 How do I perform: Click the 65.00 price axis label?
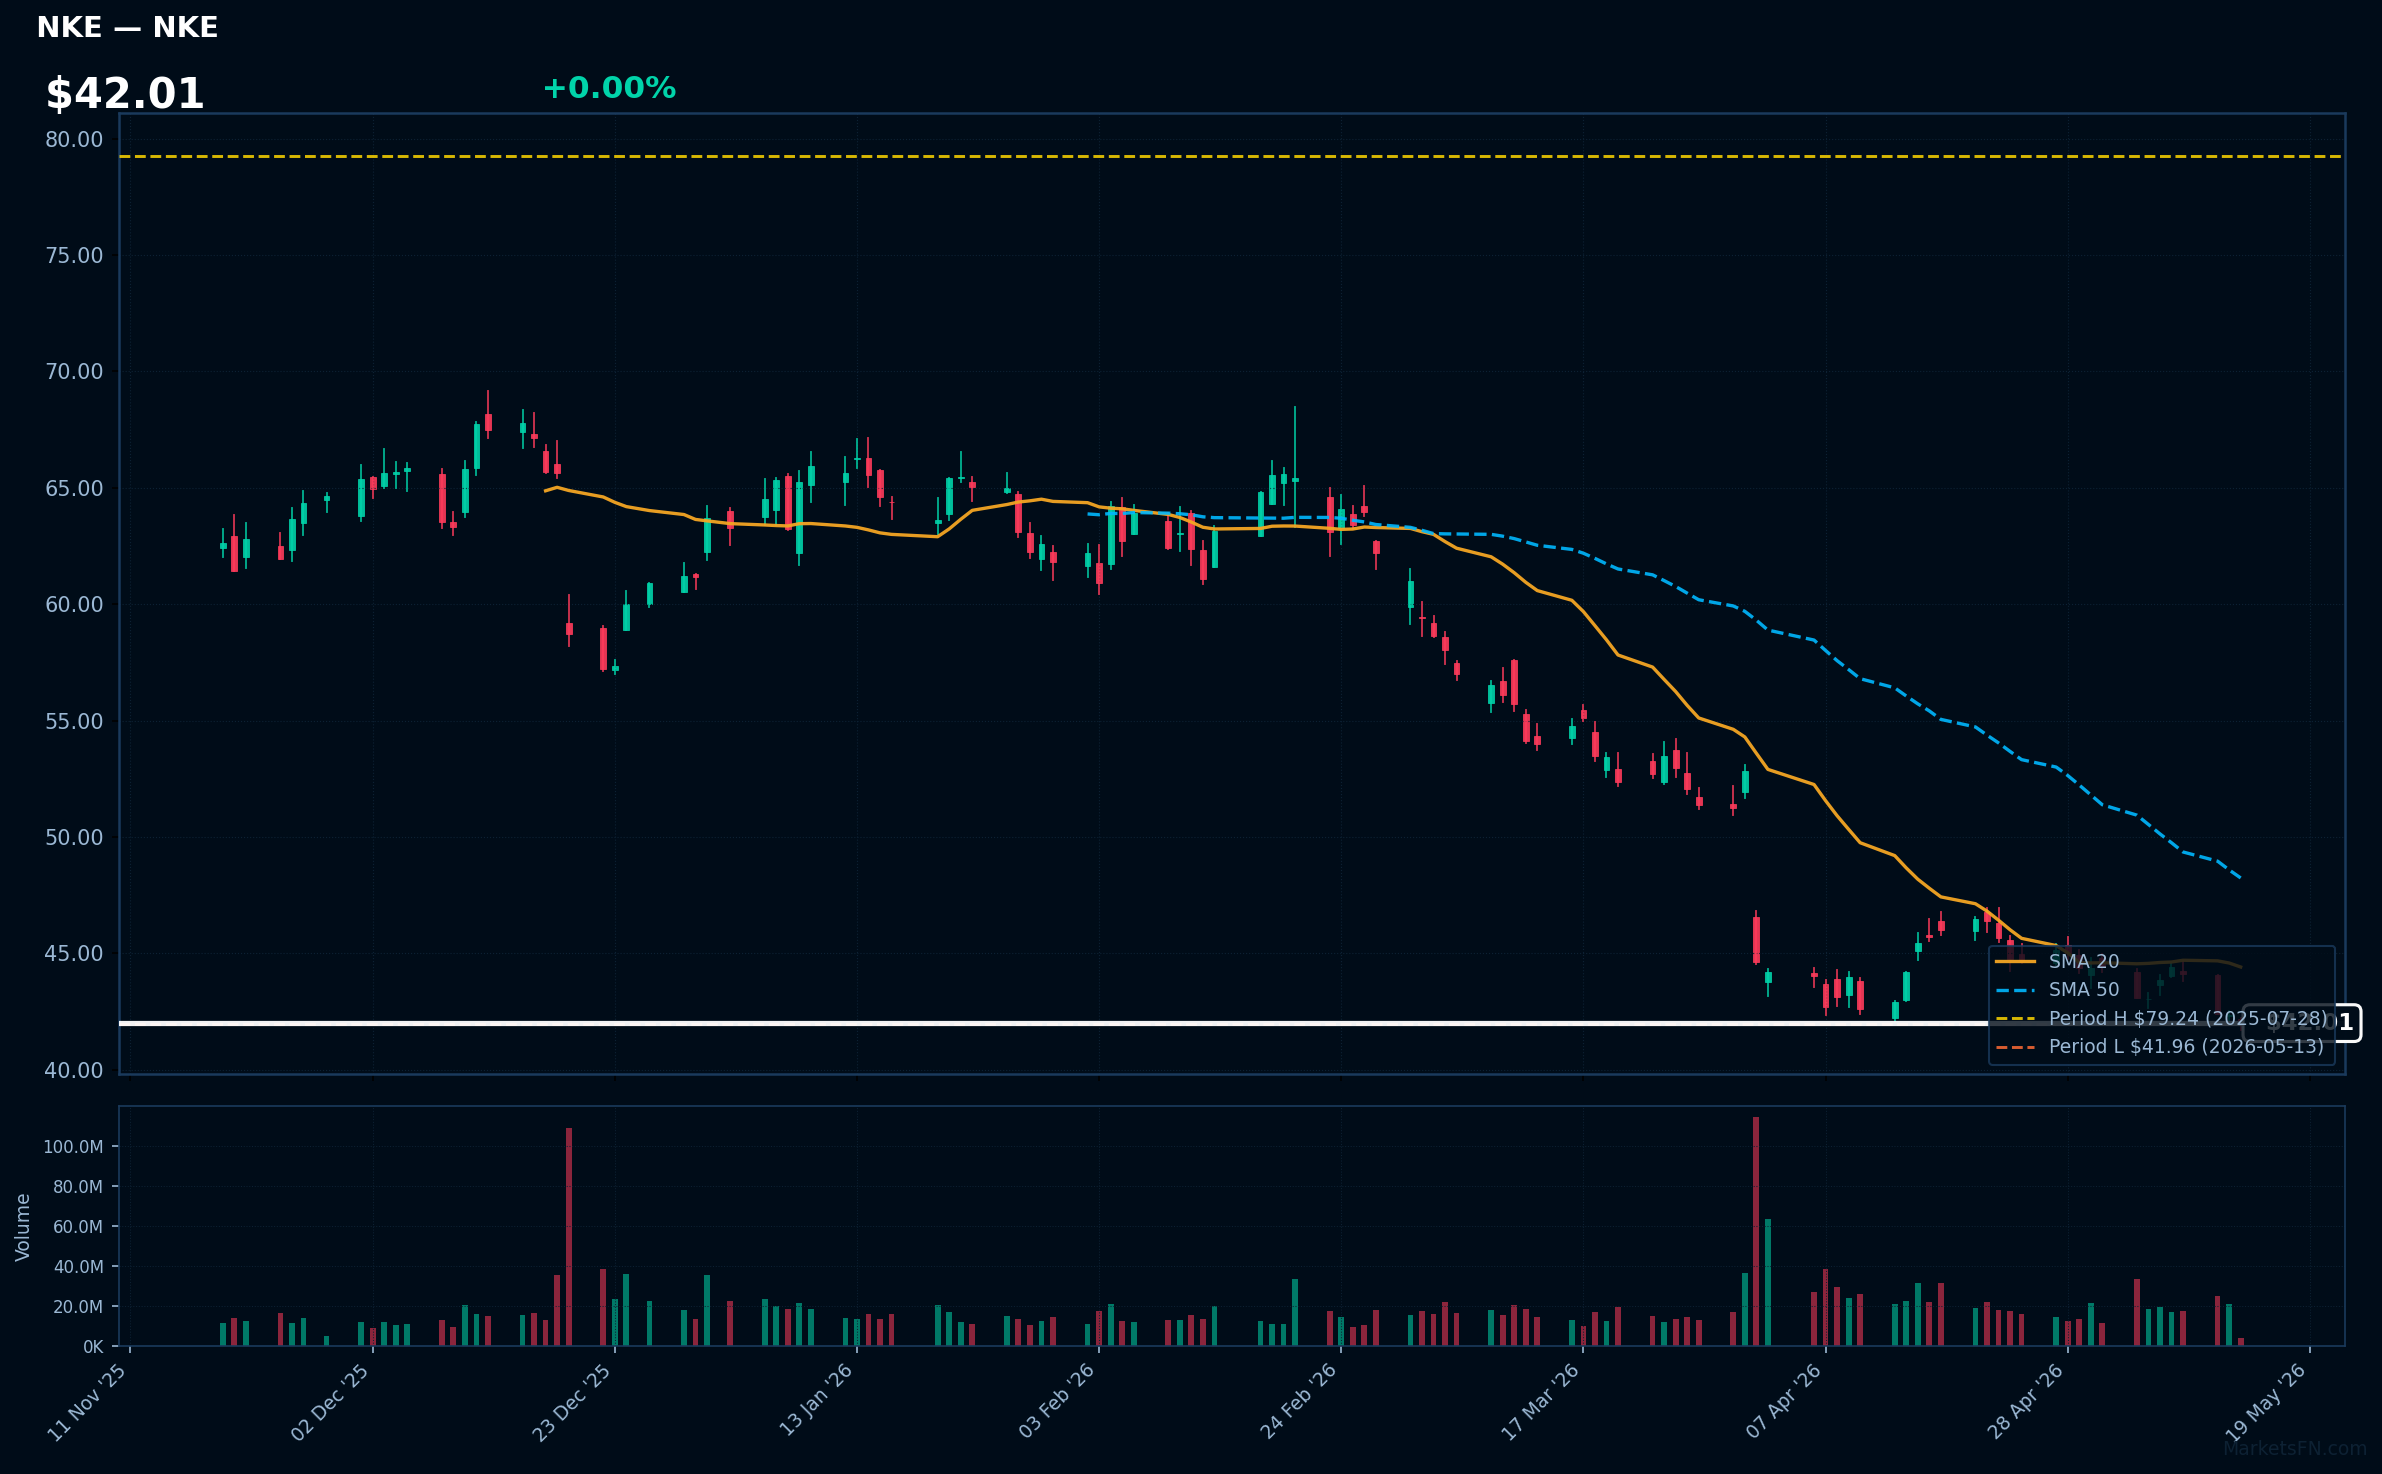point(74,489)
